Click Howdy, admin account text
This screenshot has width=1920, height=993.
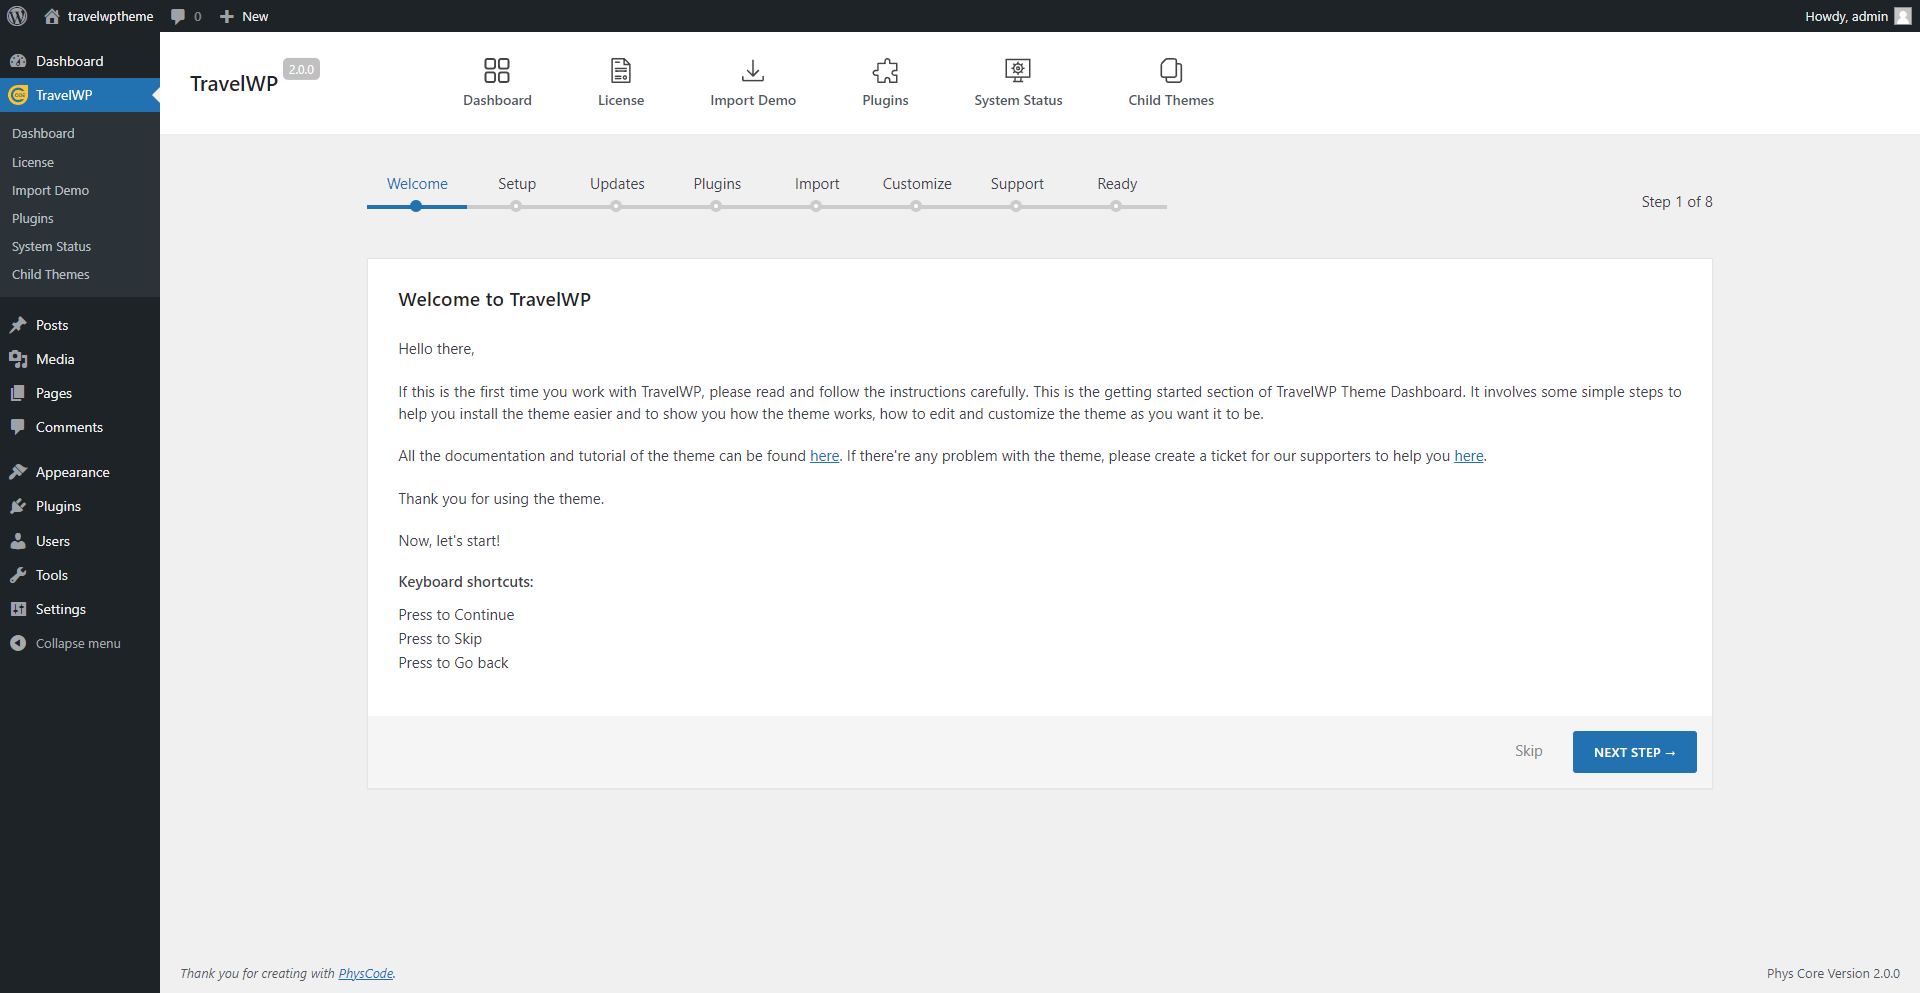point(1846,16)
